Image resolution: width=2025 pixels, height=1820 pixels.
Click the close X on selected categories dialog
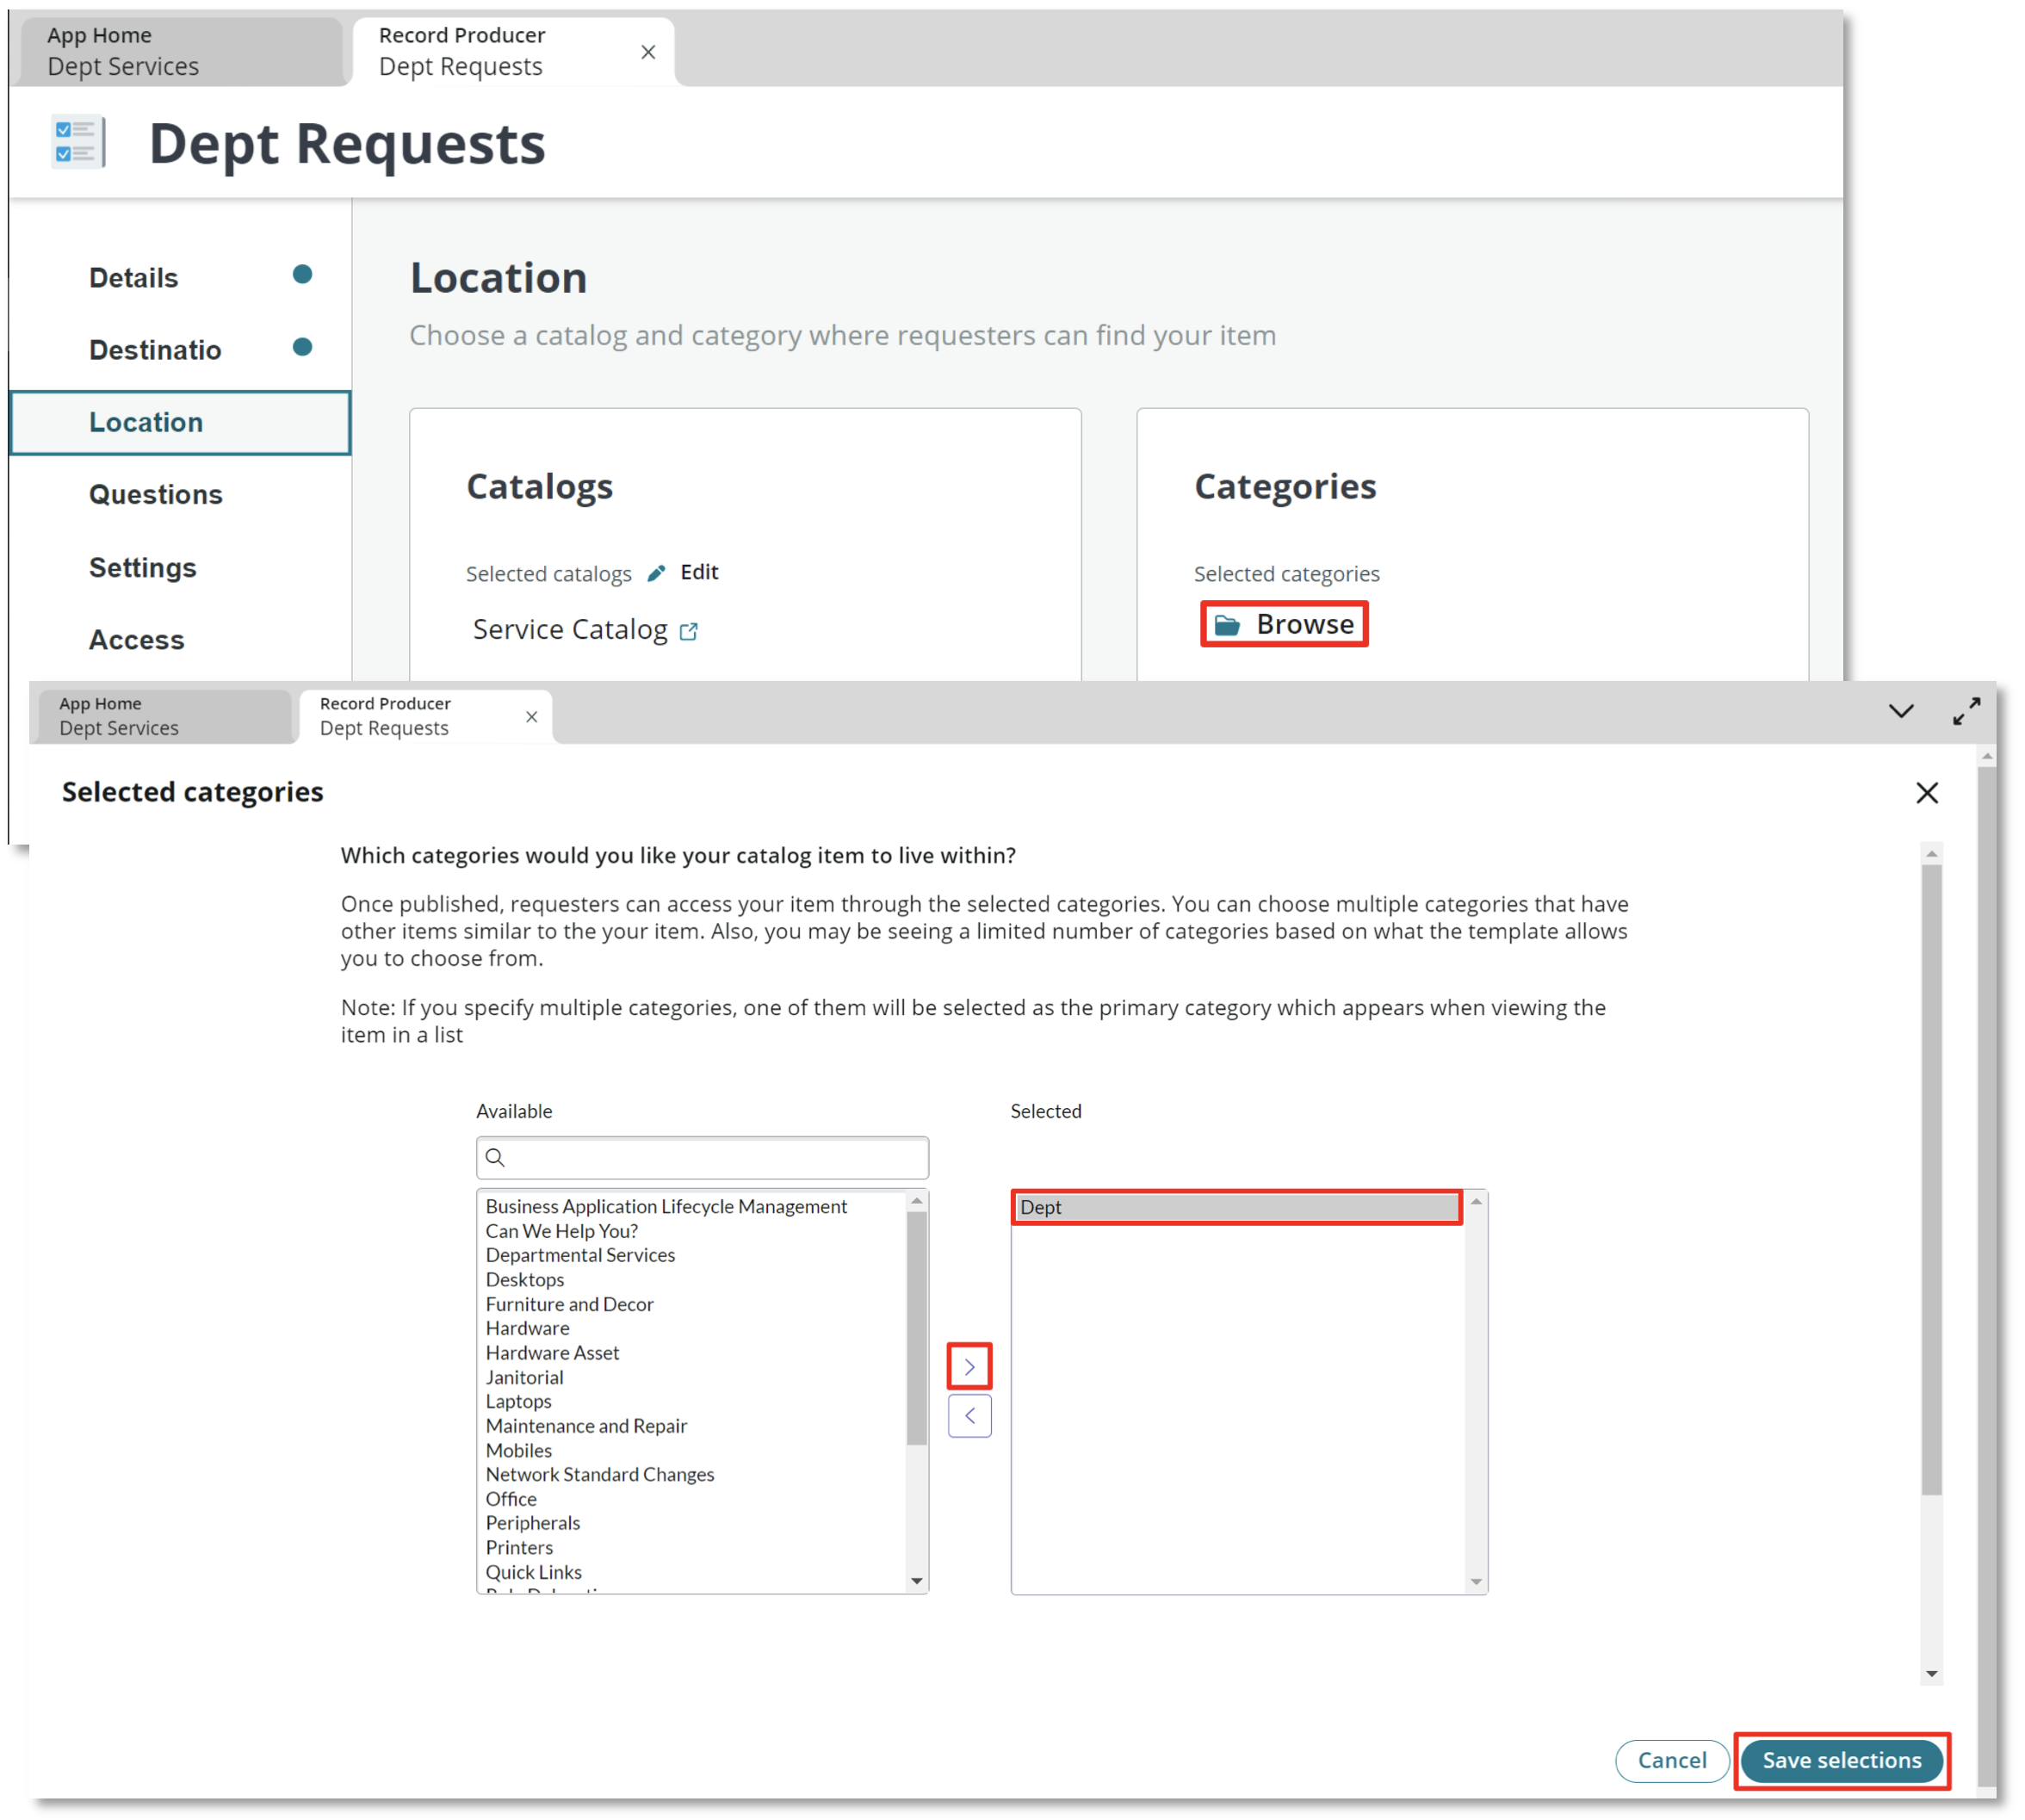[1927, 792]
